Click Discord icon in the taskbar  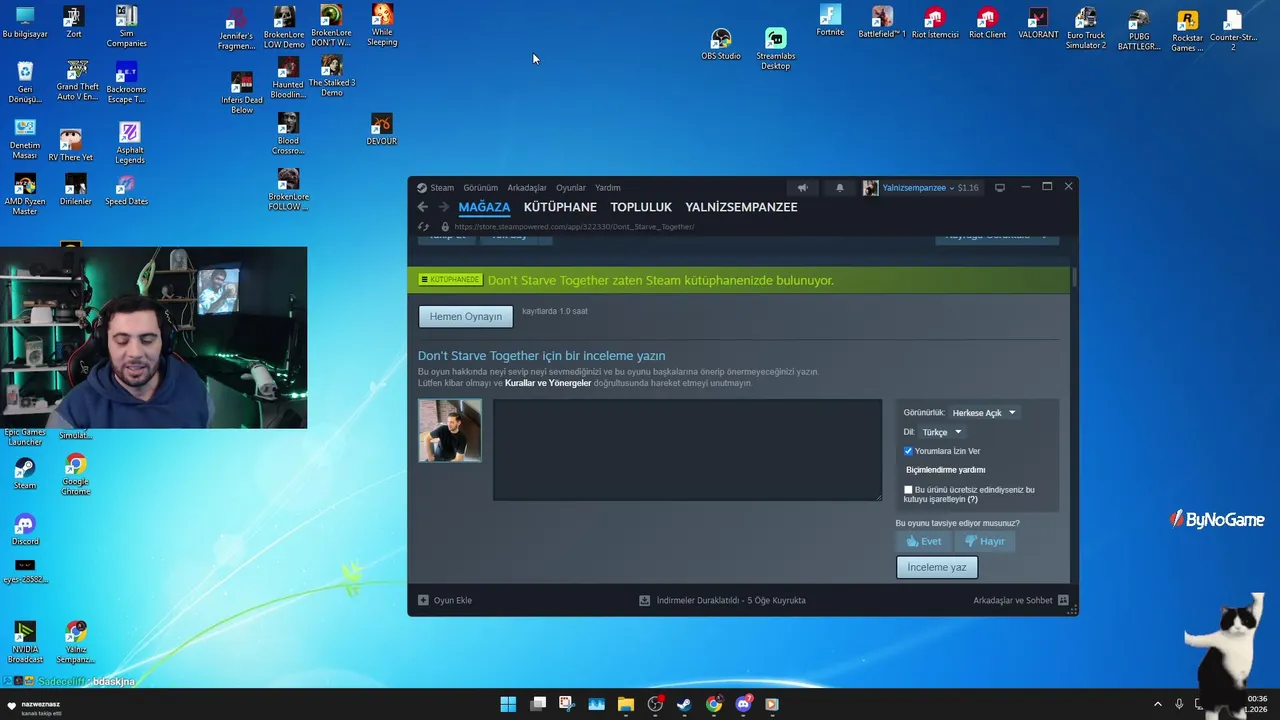point(743,704)
